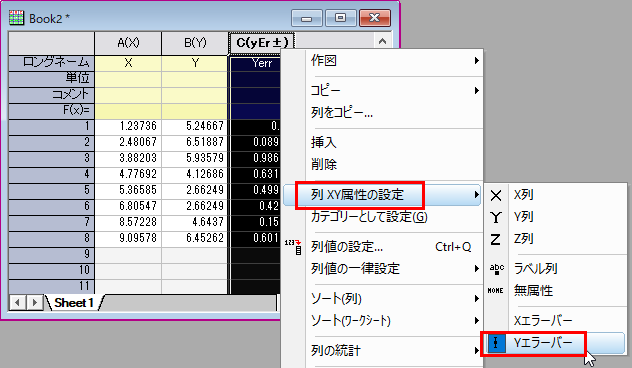Open the 列値の一律設定 submenu
Viewport: 632px width, 368px height.
pos(476,269)
